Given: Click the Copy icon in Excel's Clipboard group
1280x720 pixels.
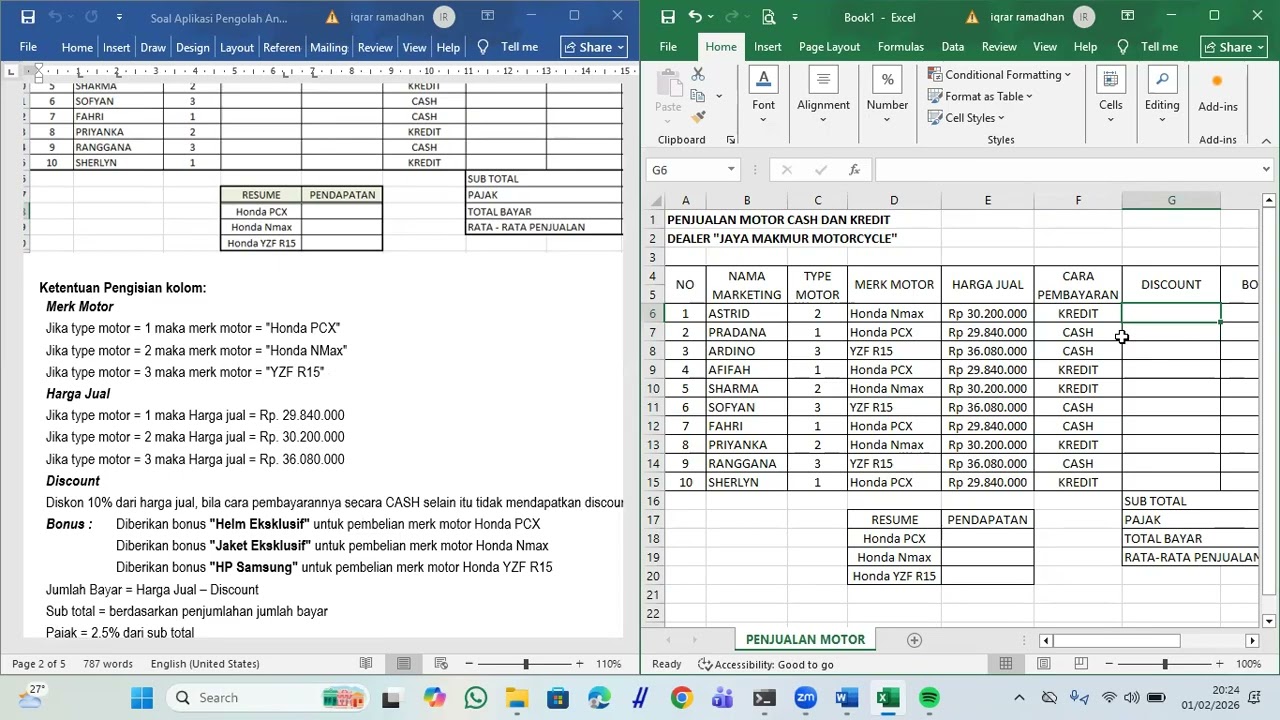Looking at the screenshot, I should tap(698, 97).
